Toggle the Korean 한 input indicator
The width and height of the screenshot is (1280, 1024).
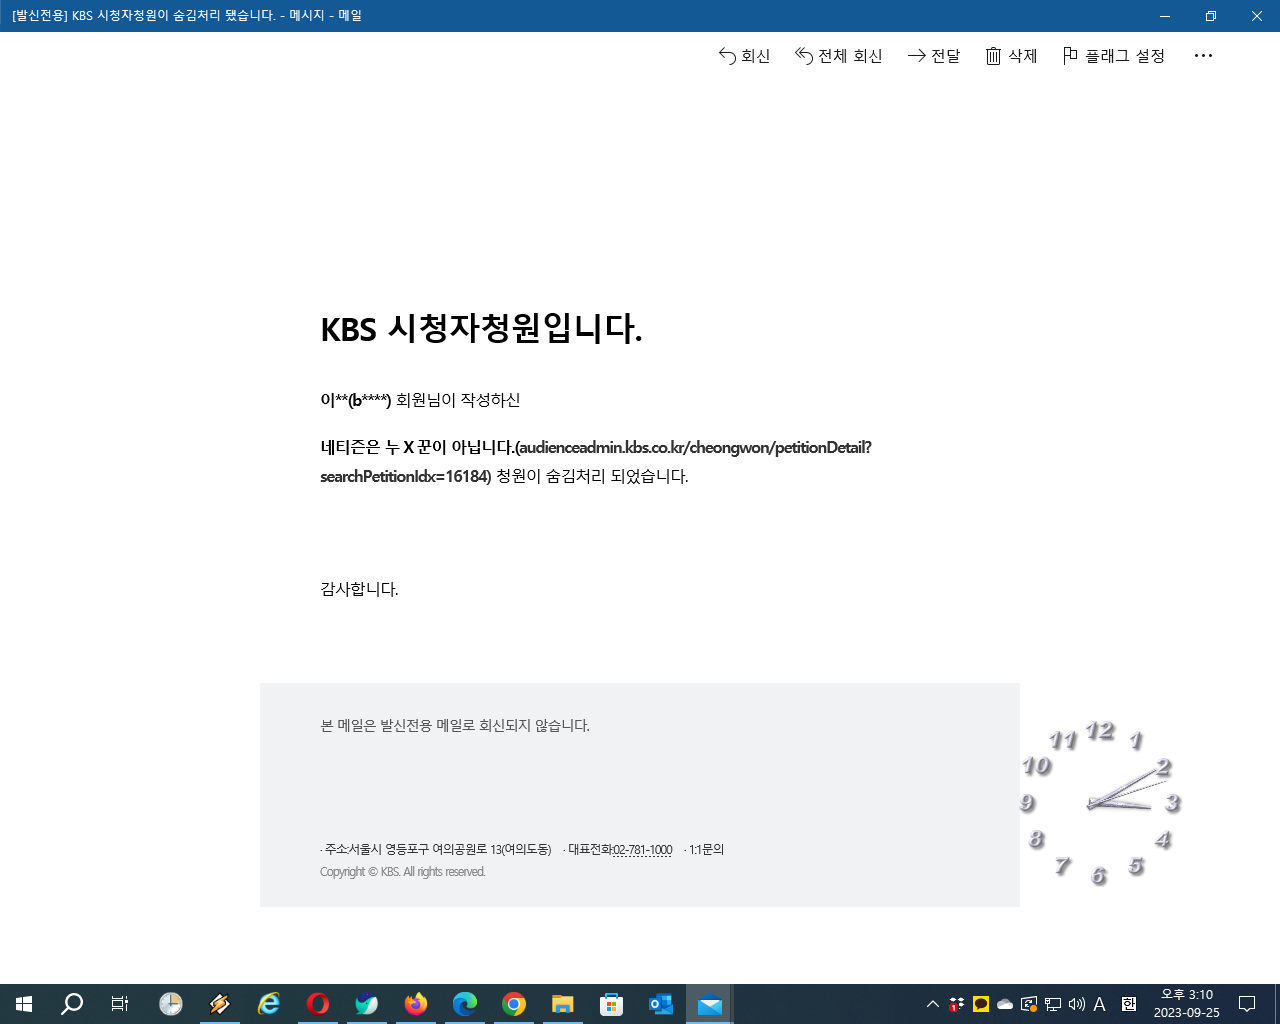coord(1129,1004)
